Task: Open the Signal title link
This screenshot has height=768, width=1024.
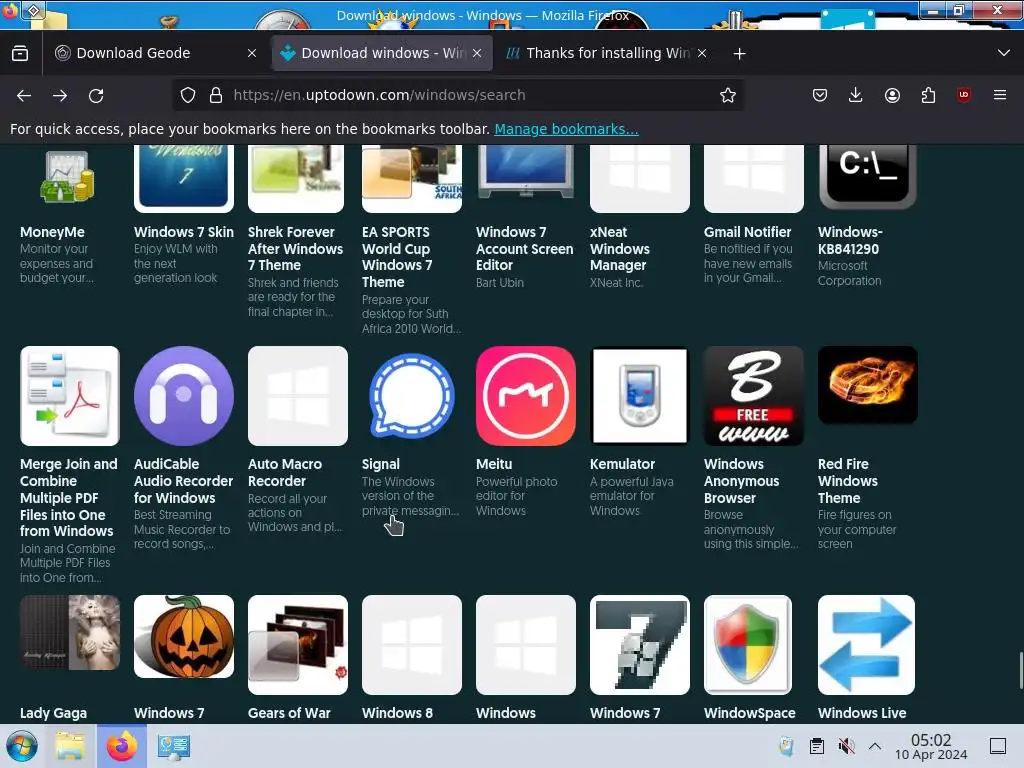Action: click(381, 464)
